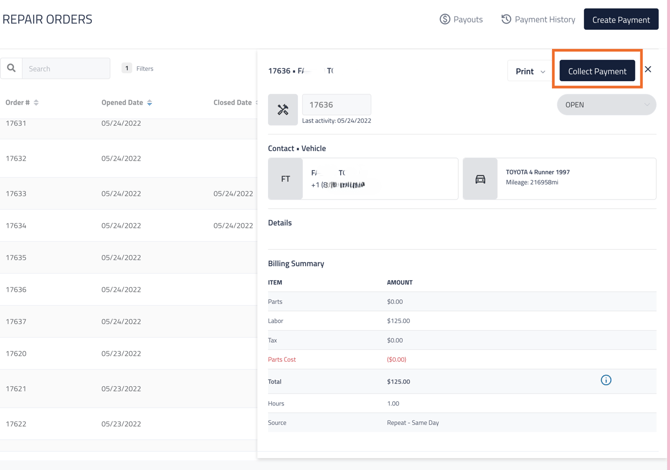Sort by Opened Date column
Image resolution: width=670 pixels, height=470 pixels.
pyautogui.click(x=126, y=102)
